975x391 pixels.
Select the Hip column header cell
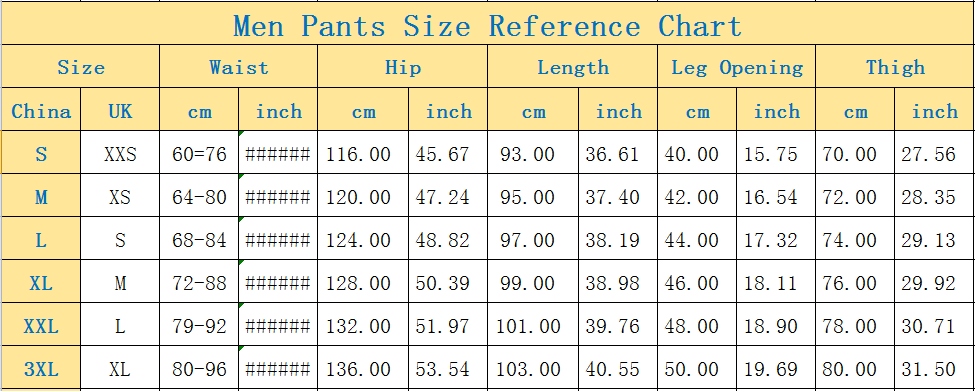click(x=402, y=66)
